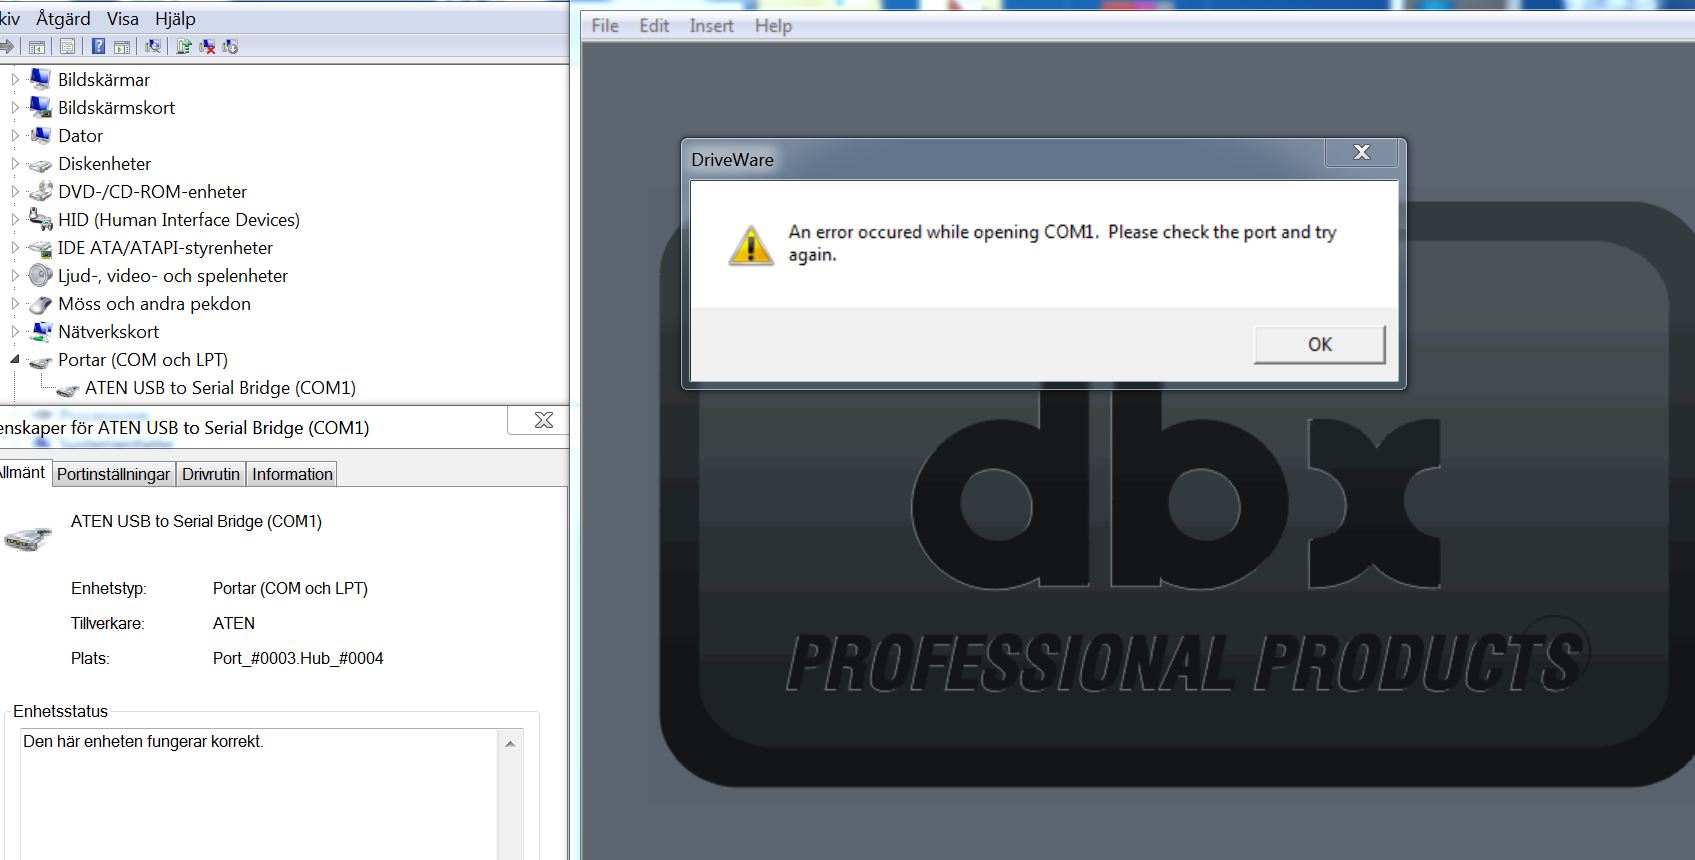Expand the Möss och andra pekdon node
This screenshot has height=860, width=1695.
click(15, 303)
